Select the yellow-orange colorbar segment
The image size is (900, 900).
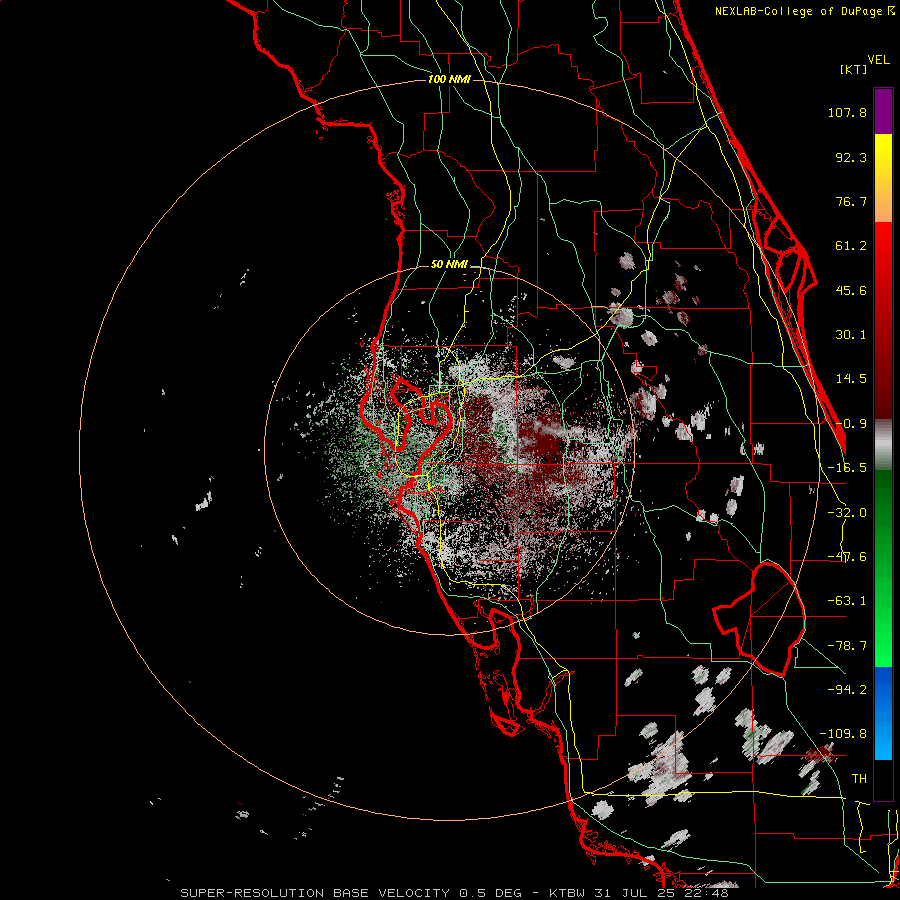pos(883,178)
